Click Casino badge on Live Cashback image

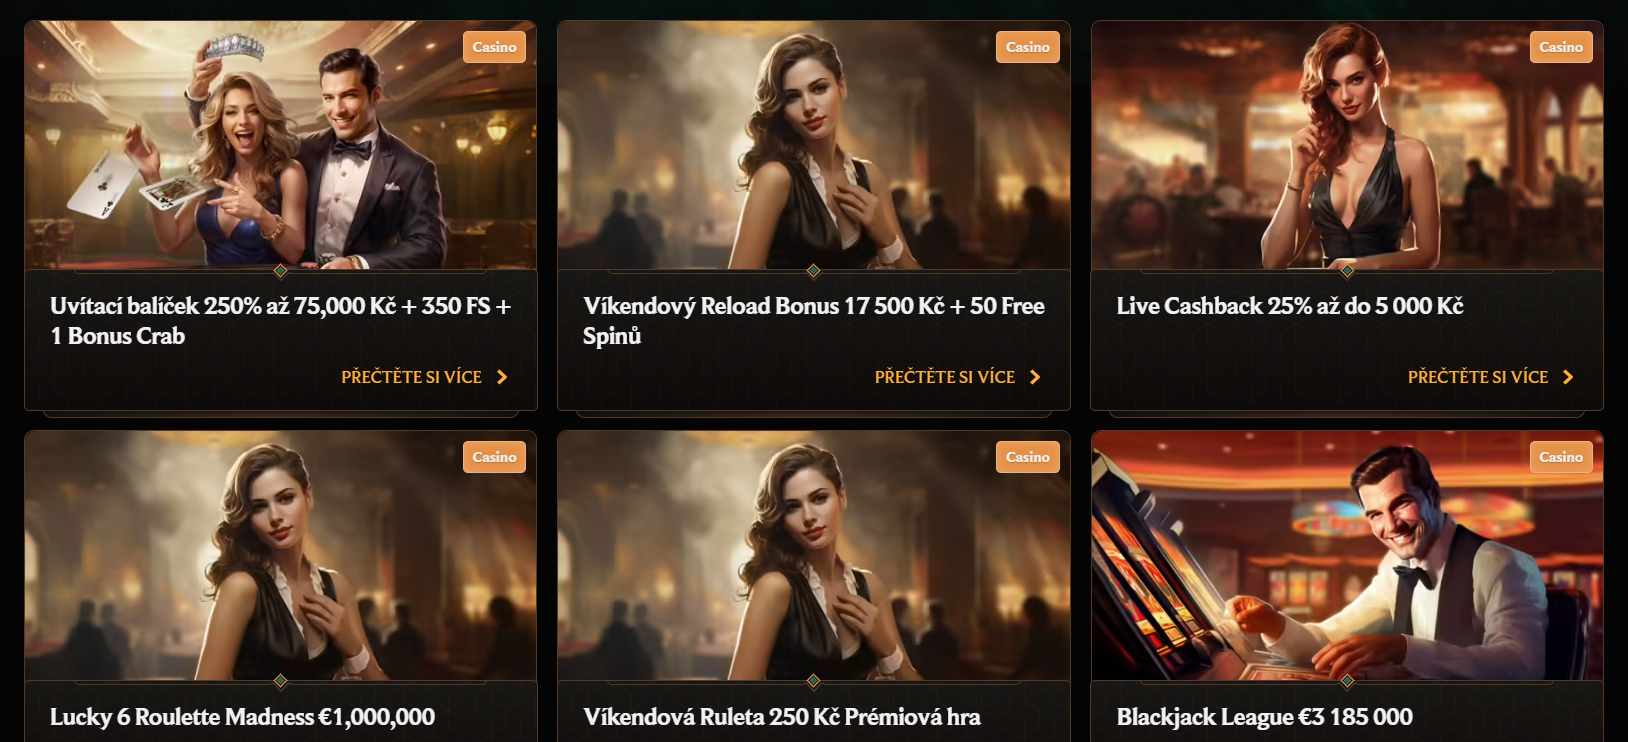coord(1561,47)
